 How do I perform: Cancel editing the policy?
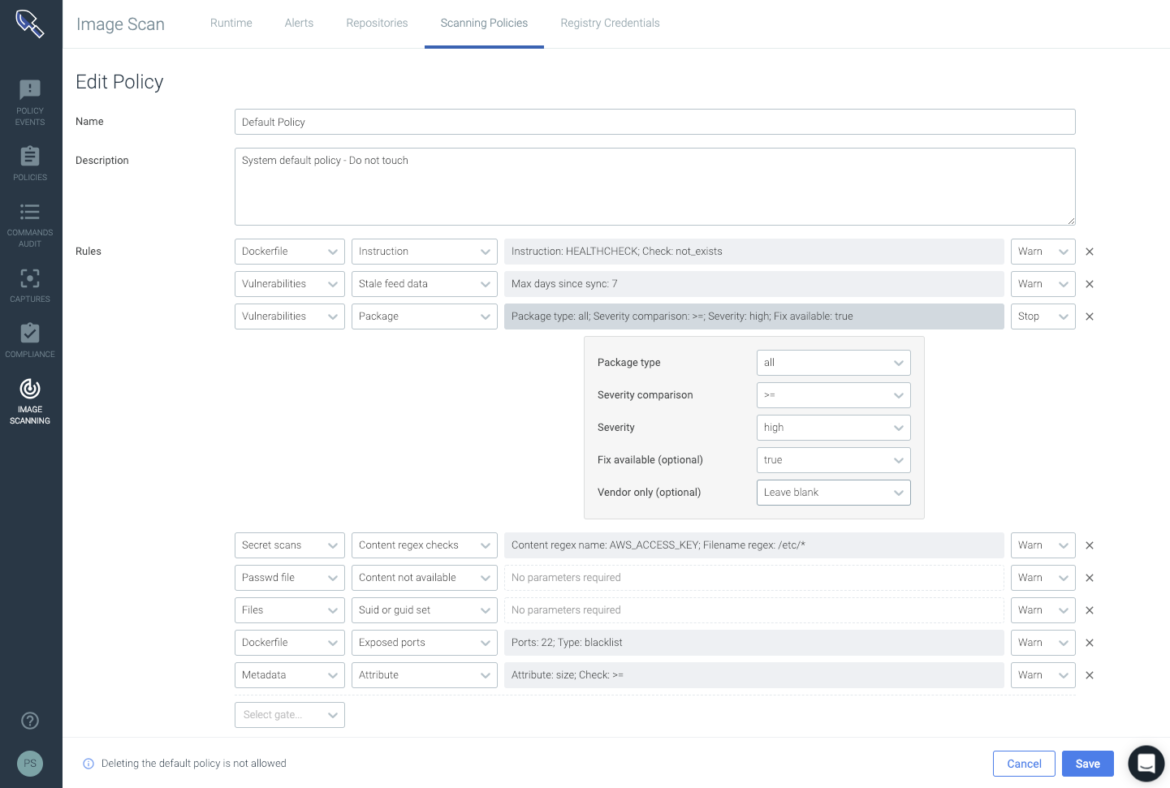pos(1024,763)
